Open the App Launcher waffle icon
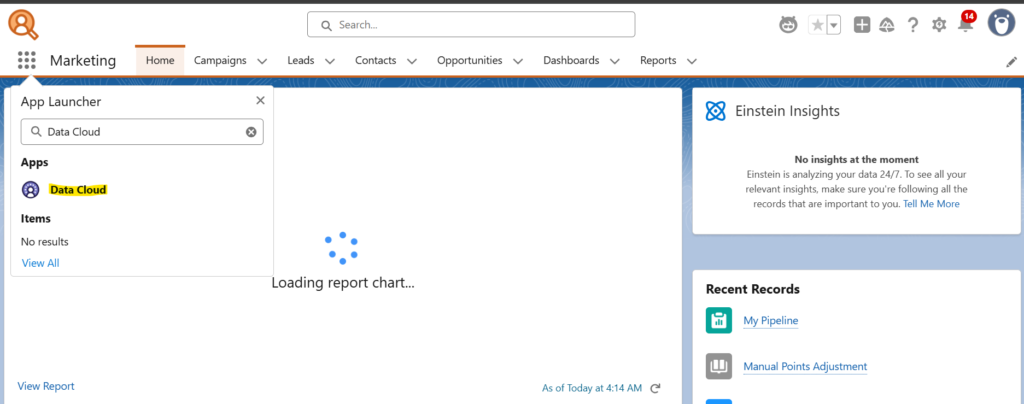Screen dimensions: 1024x404 click(x=27, y=61)
